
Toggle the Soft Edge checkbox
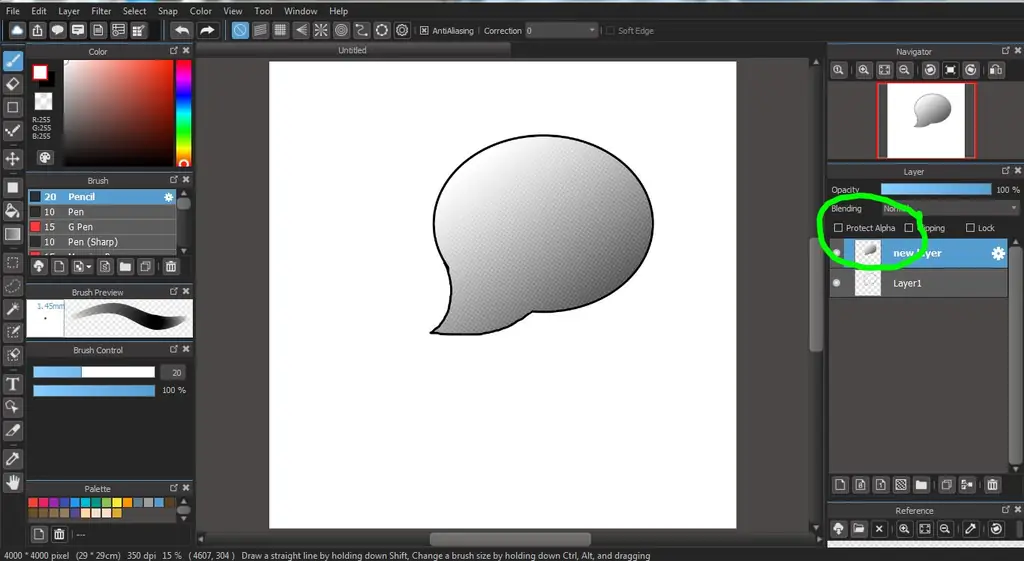coord(610,31)
